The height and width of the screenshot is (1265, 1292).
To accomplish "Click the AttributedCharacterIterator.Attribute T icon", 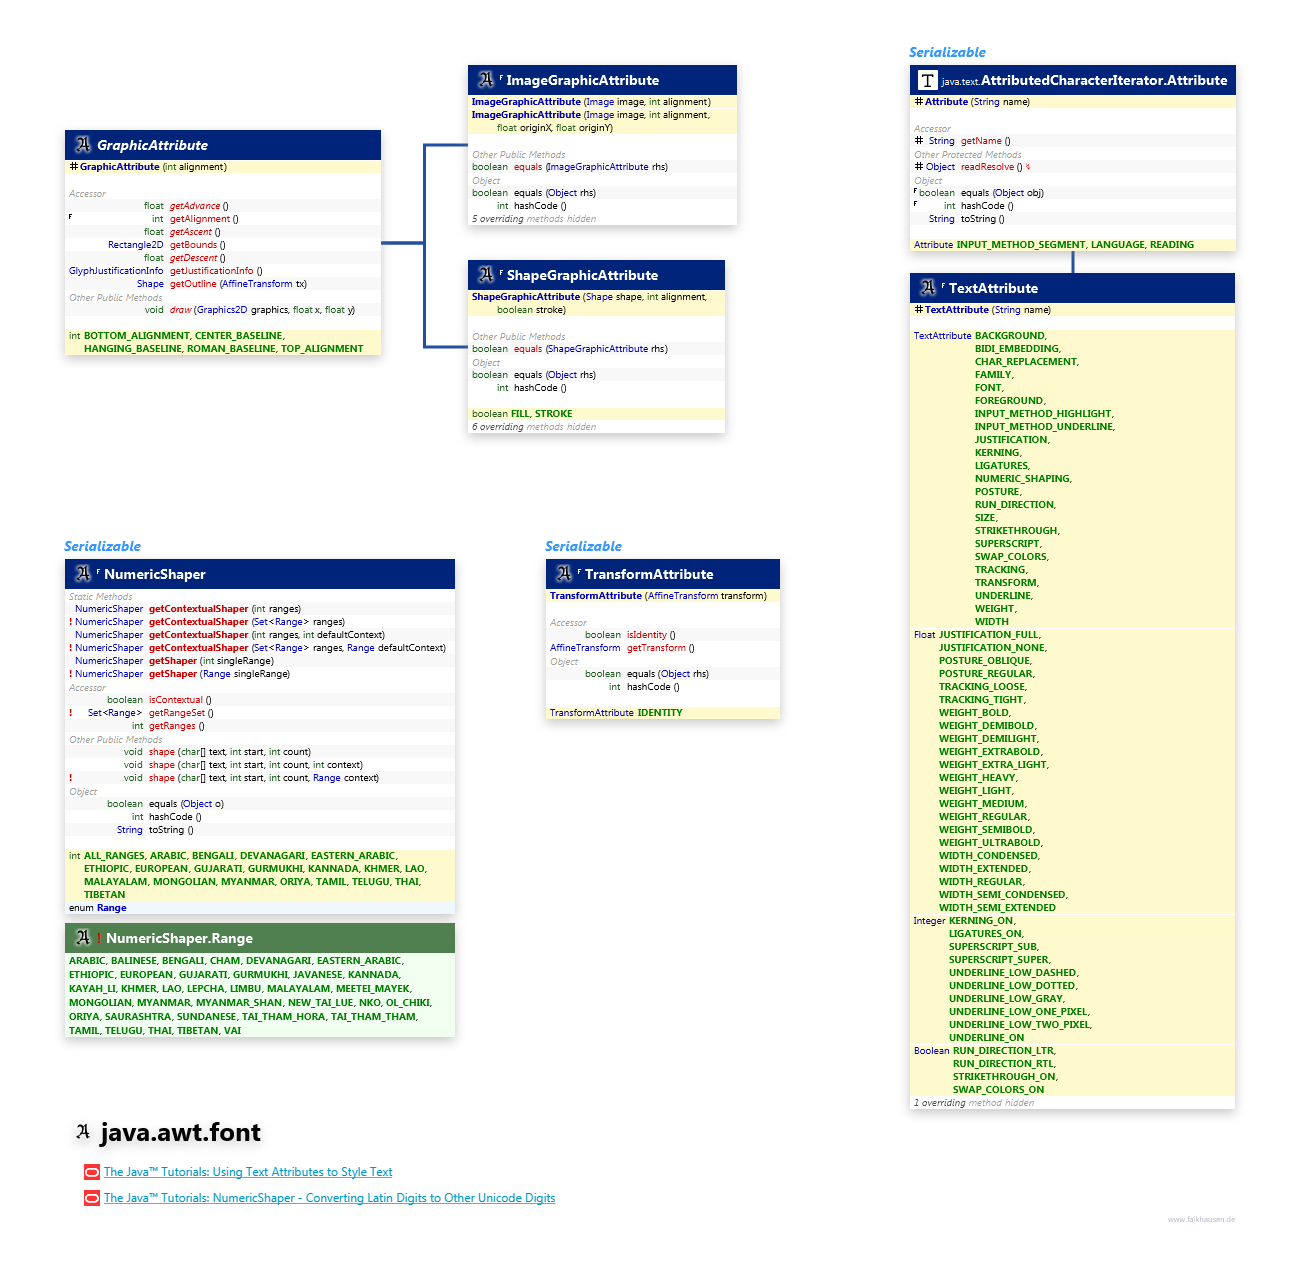I will [928, 80].
